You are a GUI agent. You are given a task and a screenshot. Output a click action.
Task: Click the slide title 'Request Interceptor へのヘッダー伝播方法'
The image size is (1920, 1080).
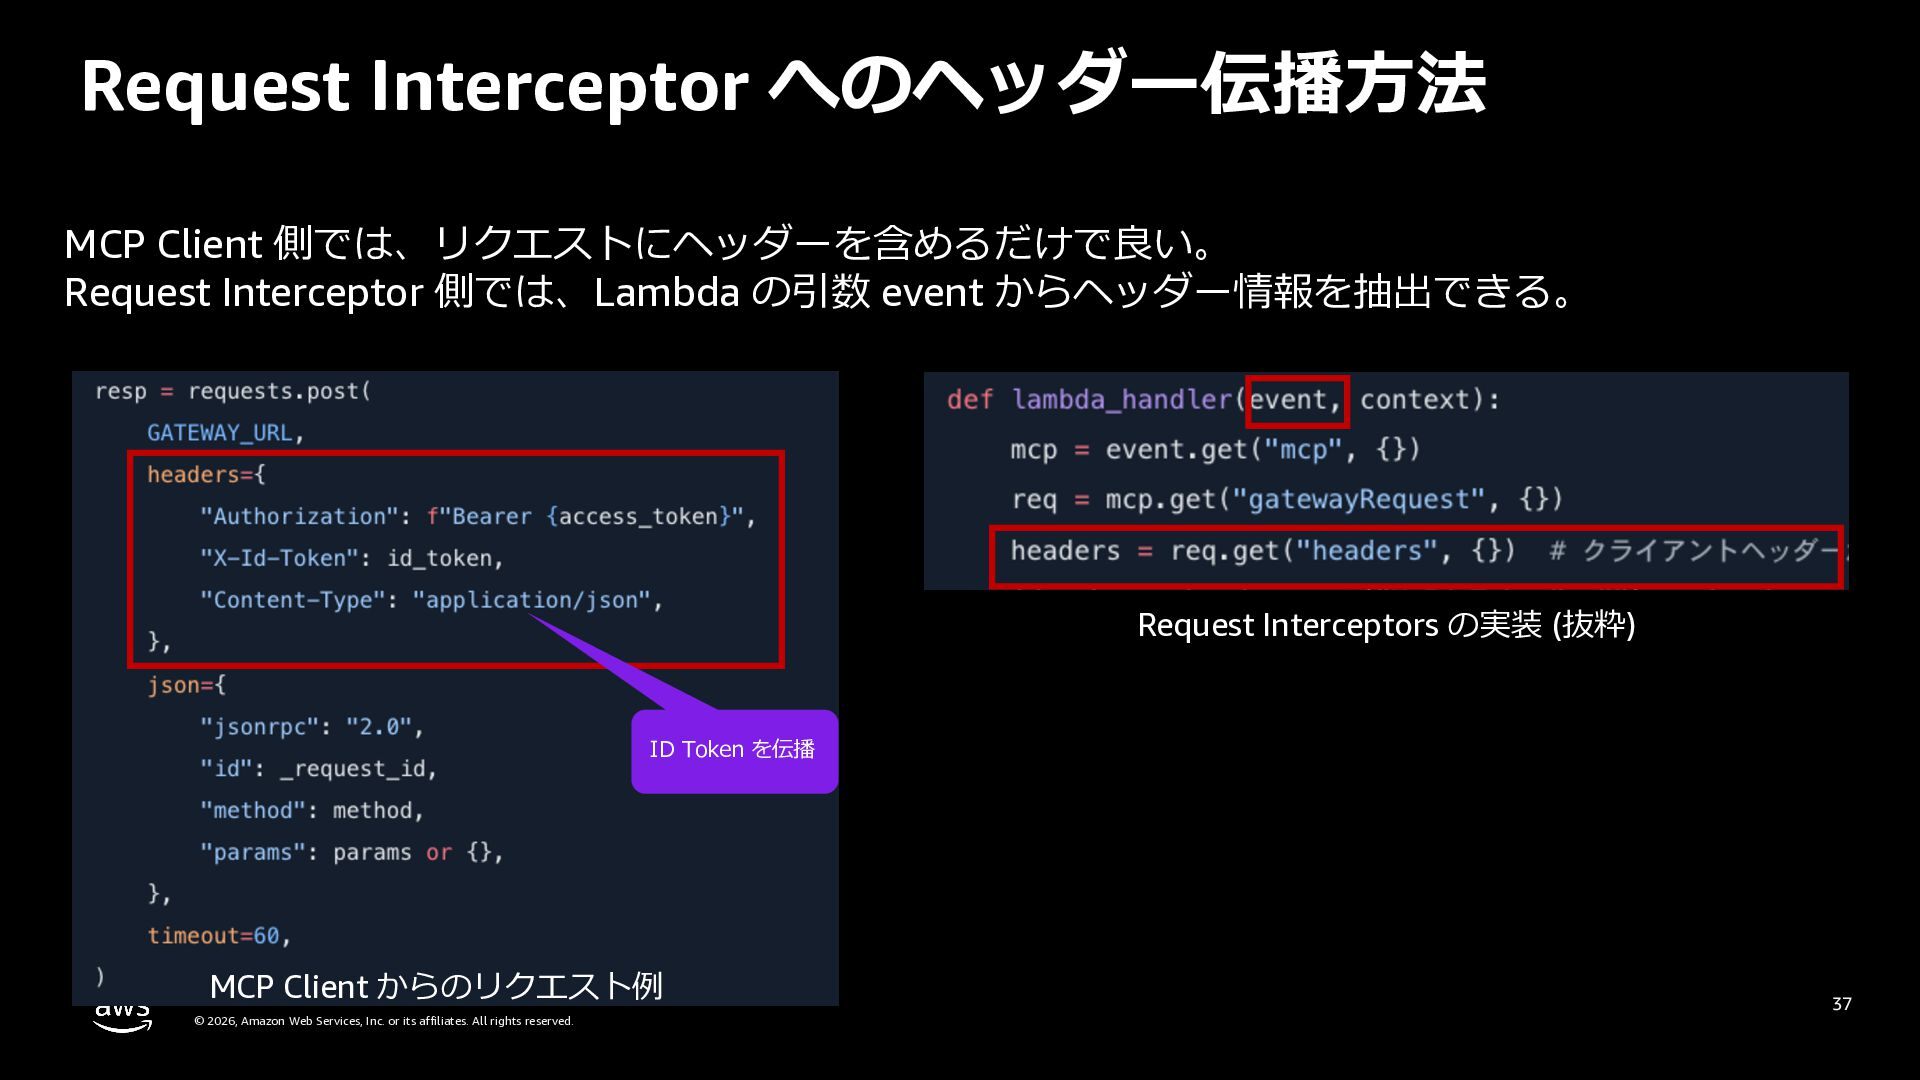tap(782, 85)
